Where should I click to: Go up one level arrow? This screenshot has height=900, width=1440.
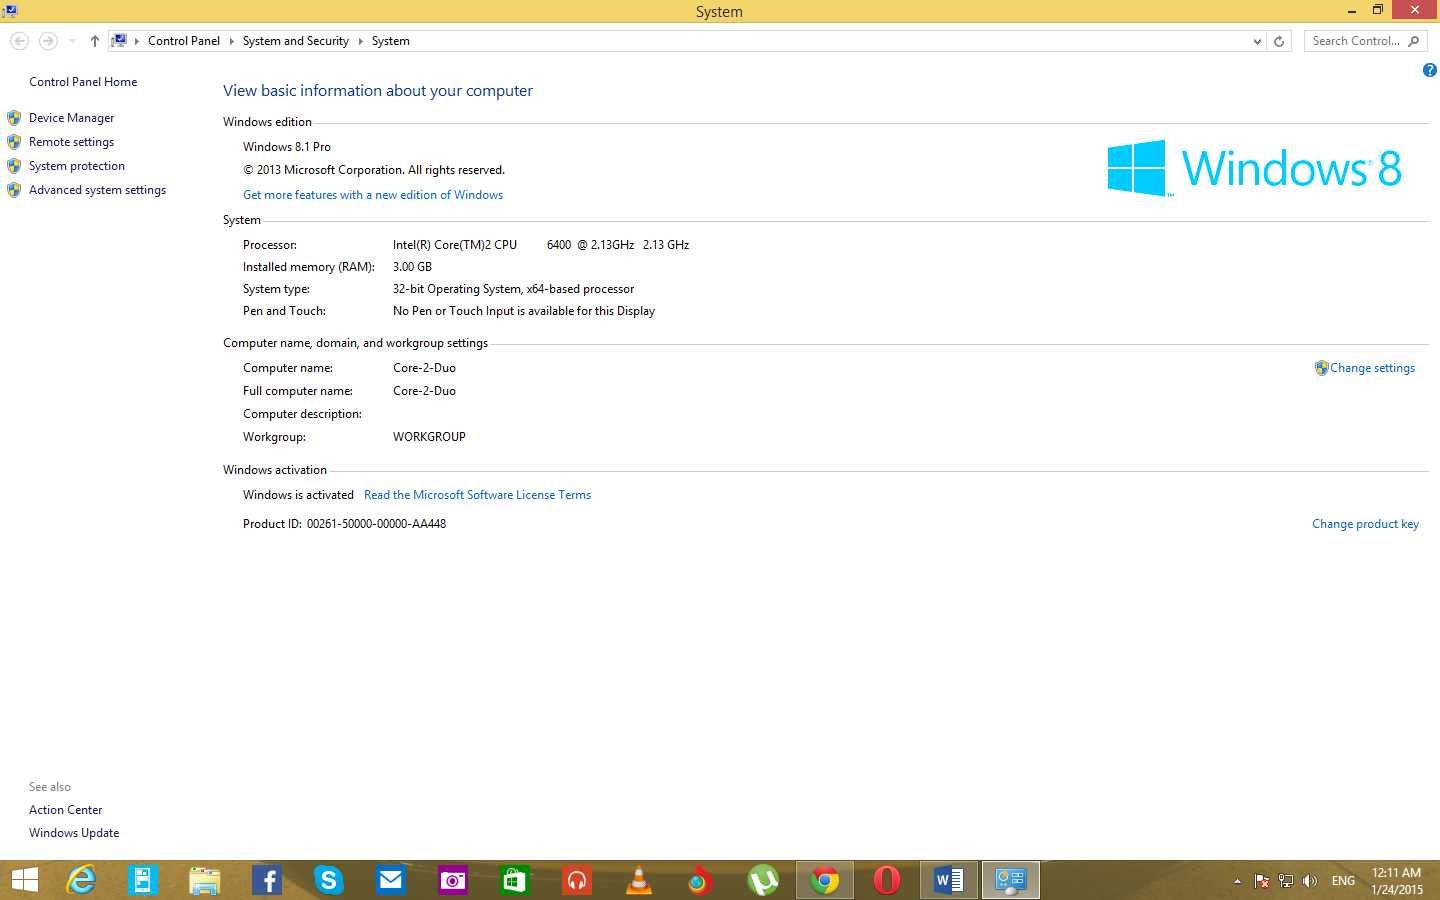[x=95, y=41]
